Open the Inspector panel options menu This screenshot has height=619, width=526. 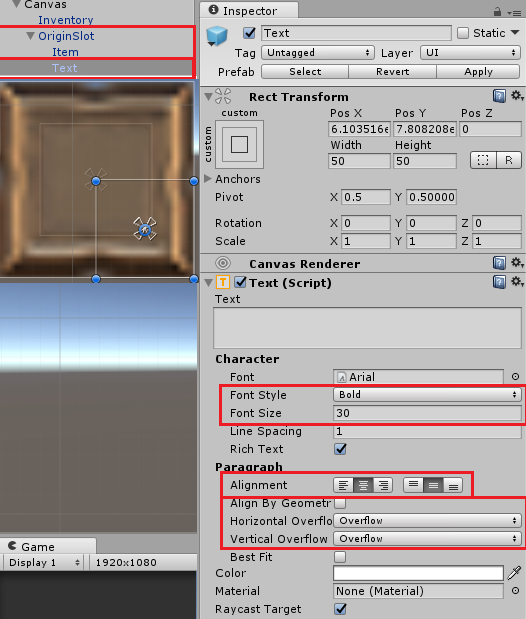coord(516,13)
